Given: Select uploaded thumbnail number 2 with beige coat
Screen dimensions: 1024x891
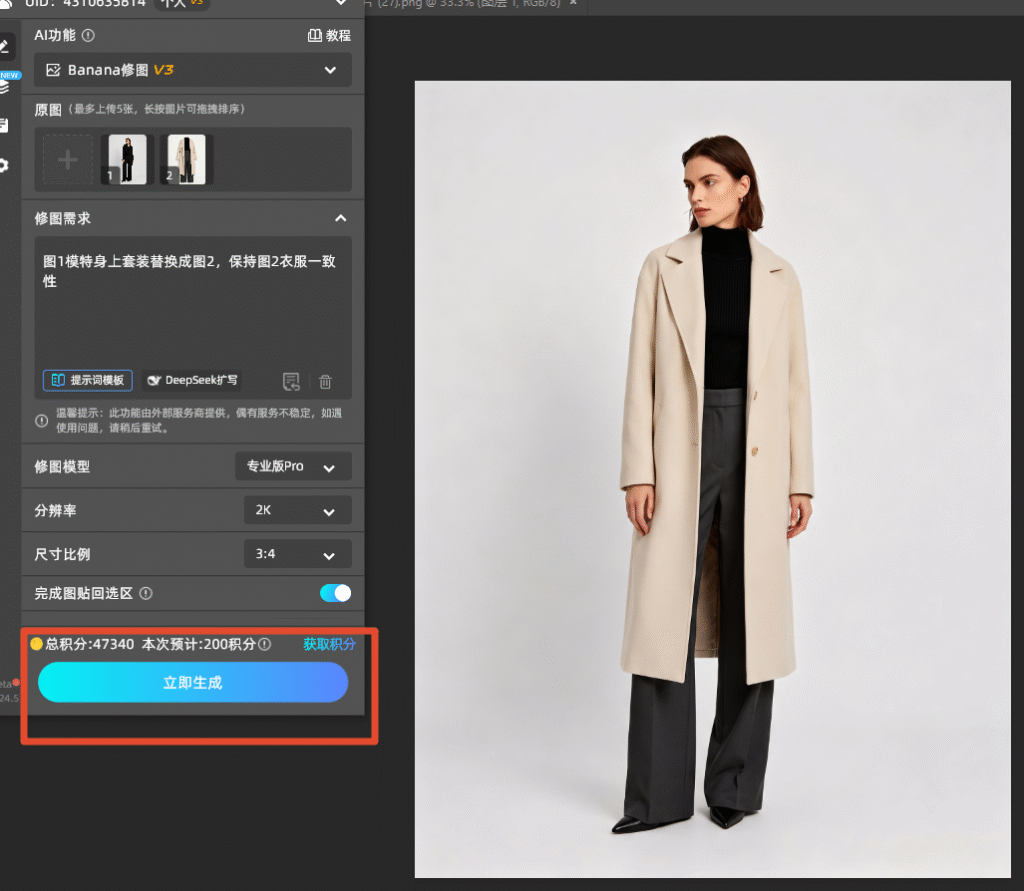Looking at the screenshot, I should [186, 159].
